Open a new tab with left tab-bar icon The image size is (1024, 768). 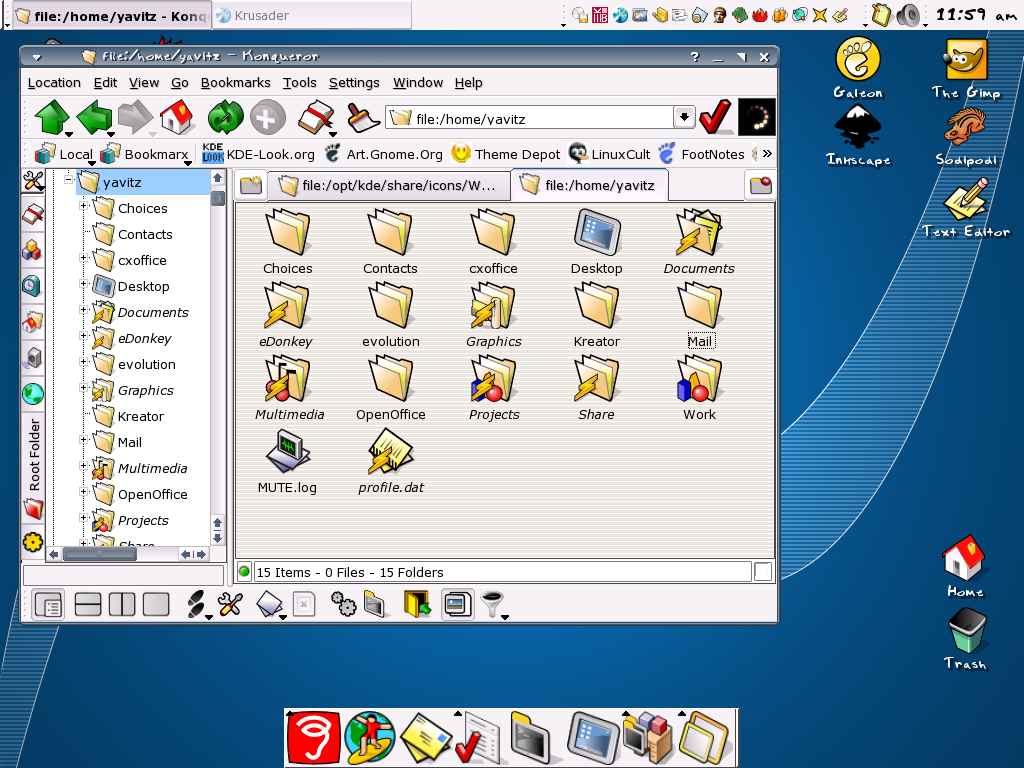coord(251,185)
